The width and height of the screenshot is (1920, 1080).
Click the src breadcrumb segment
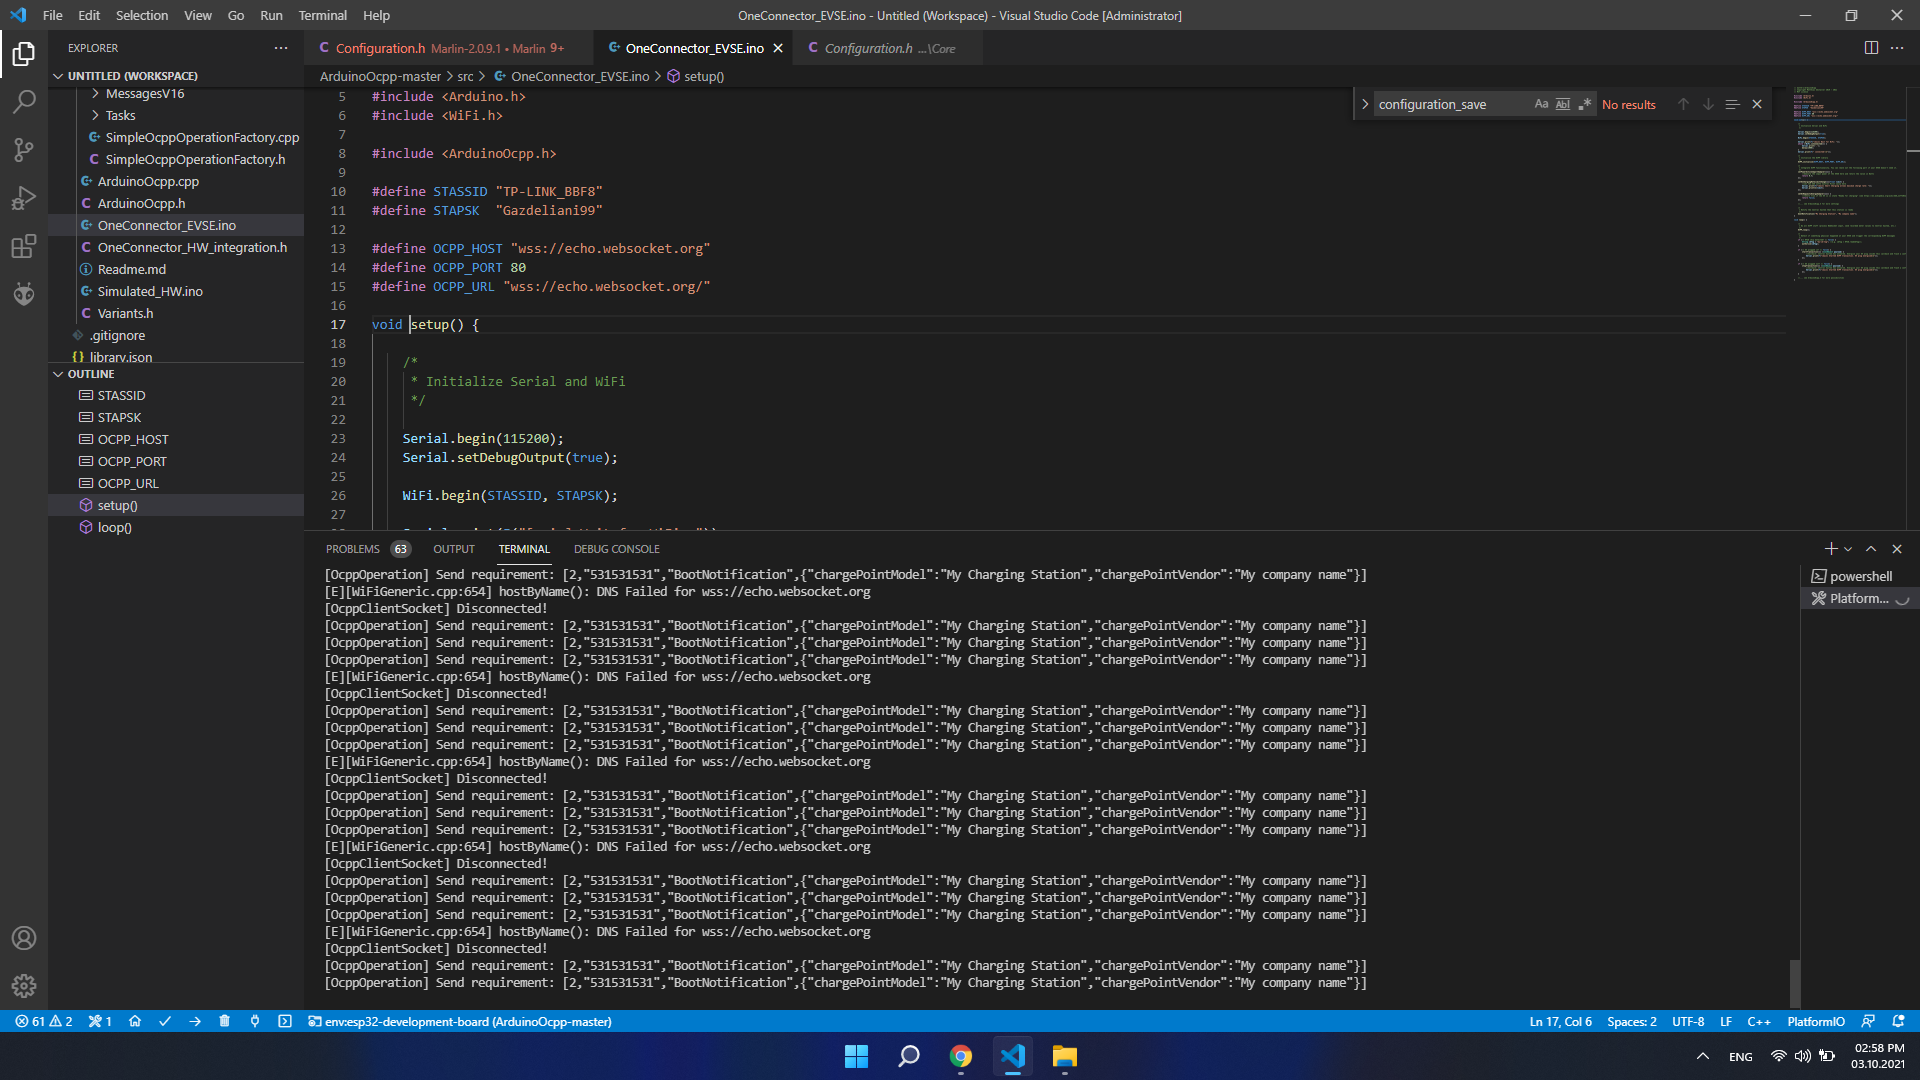pyautogui.click(x=465, y=76)
